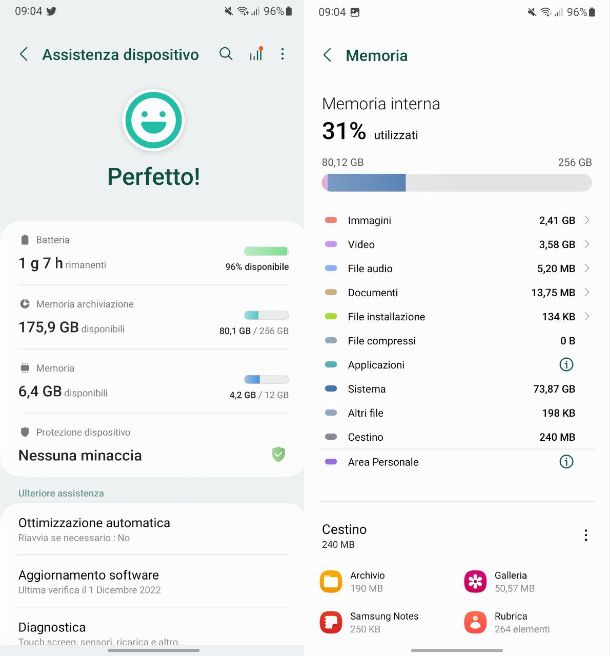Tap the Twitter notification icon in left status bar
This screenshot has height=657, width=610.
pos(51,11)
